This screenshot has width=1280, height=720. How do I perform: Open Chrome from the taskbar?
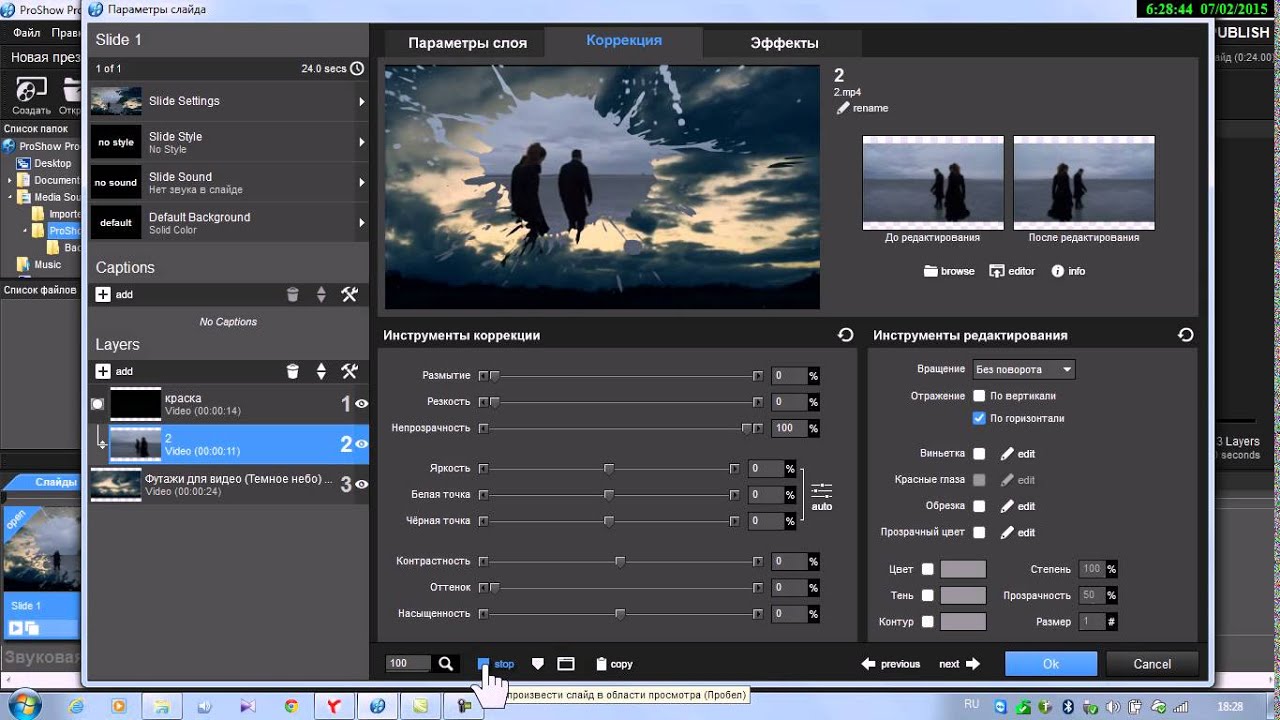click(x=290, y=706)
